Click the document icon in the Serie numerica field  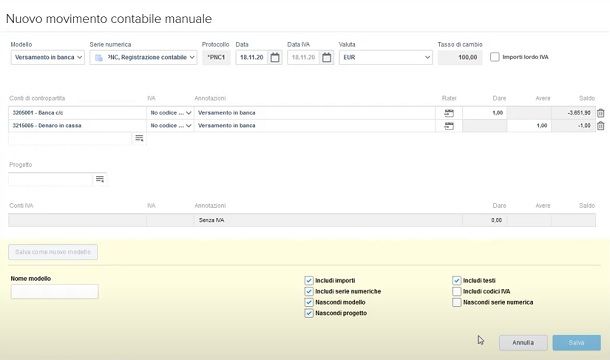pyautogui.click(x=99, y=58)
